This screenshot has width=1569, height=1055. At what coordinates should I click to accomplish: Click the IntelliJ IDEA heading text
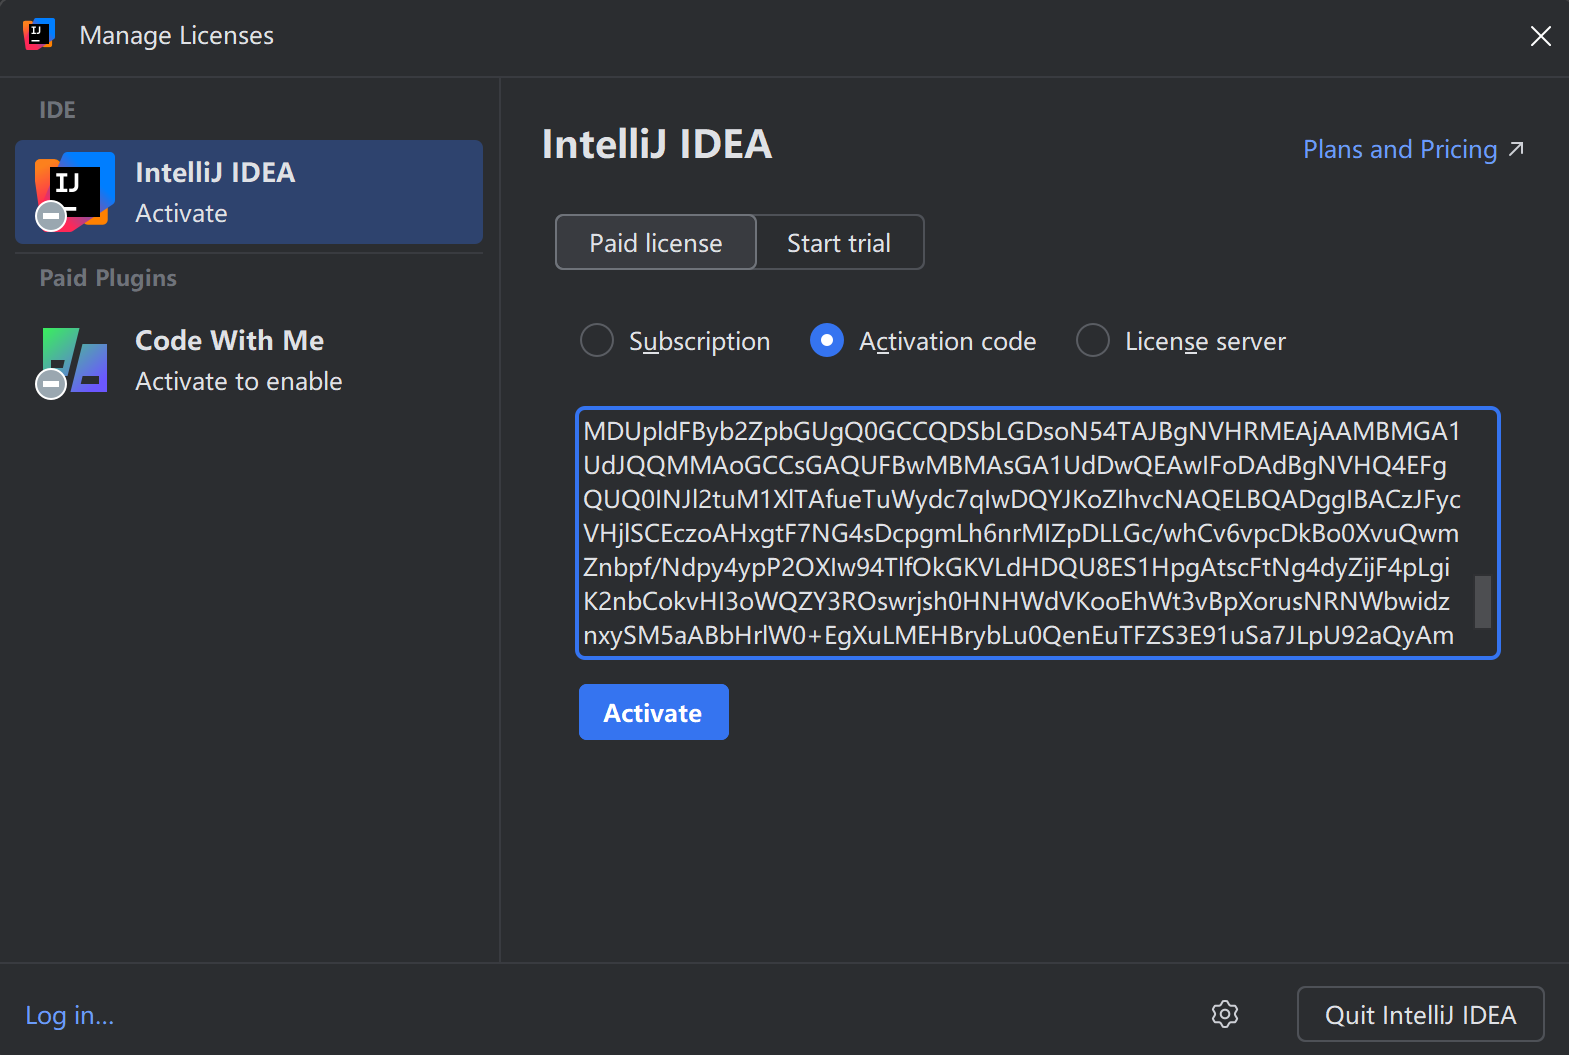point(657,144)
